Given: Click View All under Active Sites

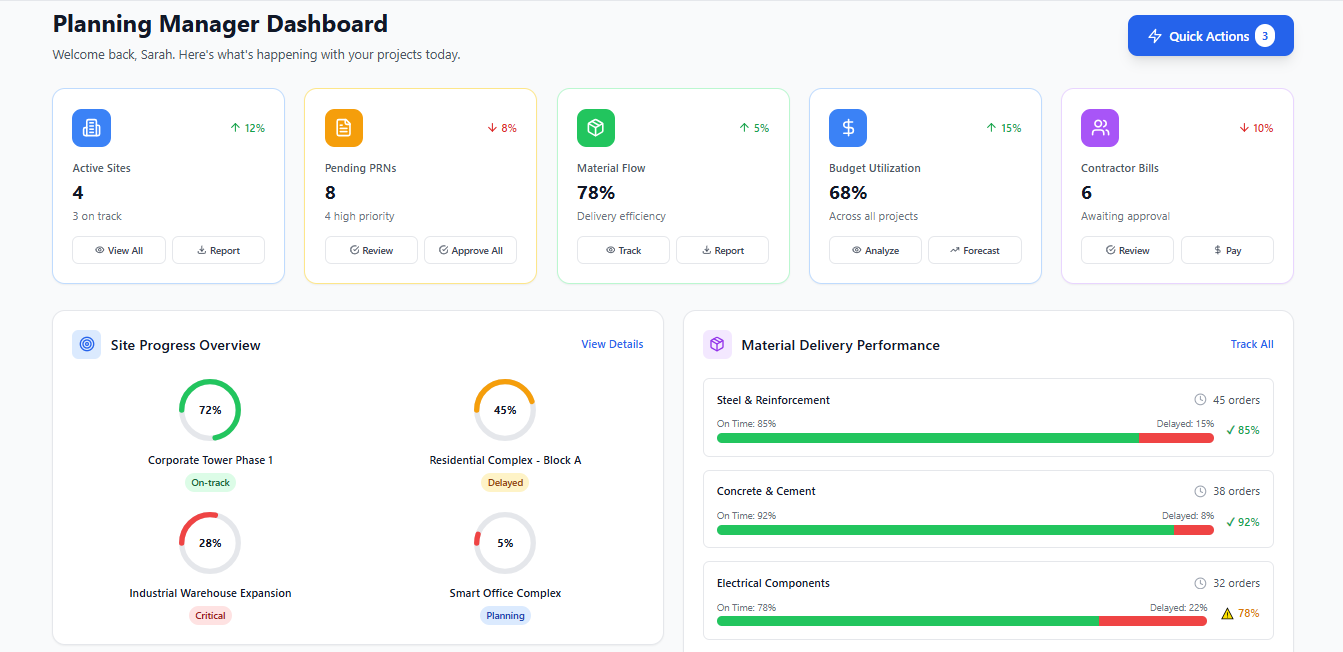Looking at the screenshot, I should click(x=118, y=250).
